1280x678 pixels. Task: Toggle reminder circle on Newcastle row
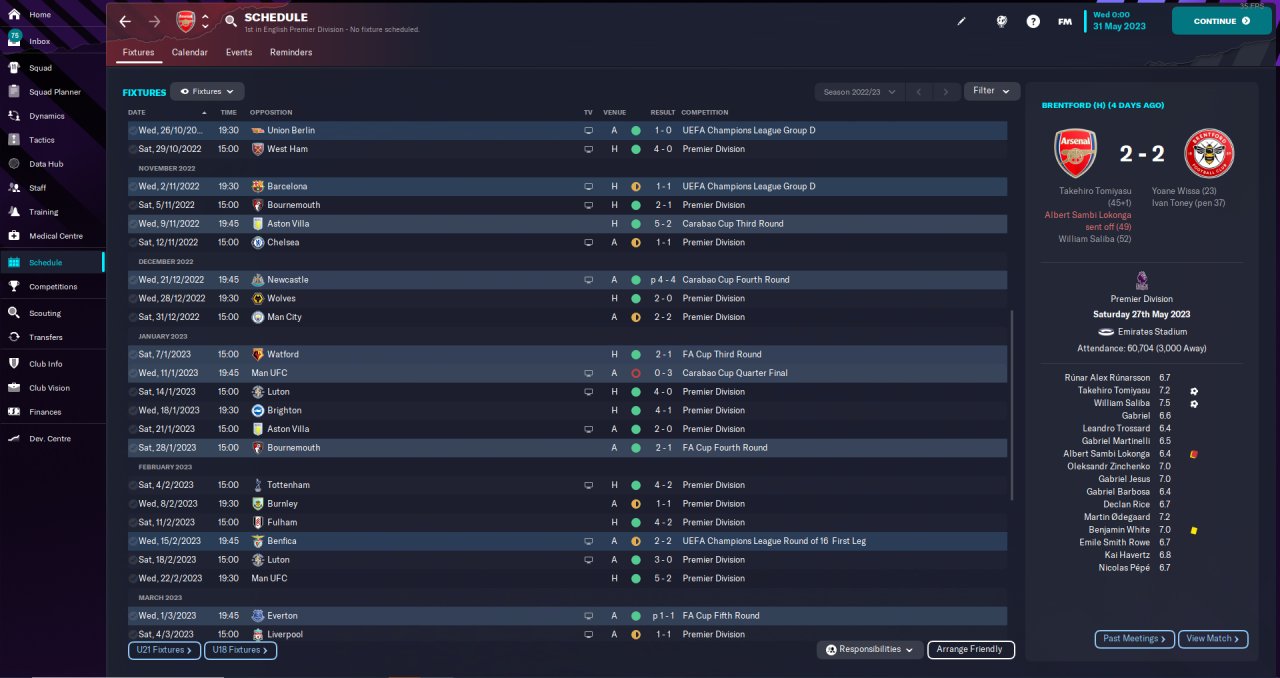pyautogui.click(x=134, y=280)
